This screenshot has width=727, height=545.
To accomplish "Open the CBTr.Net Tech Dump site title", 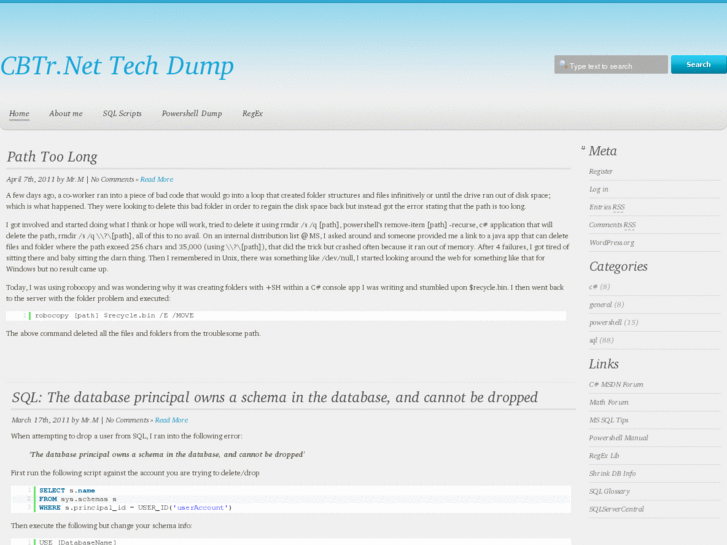I will pos(117,65).
